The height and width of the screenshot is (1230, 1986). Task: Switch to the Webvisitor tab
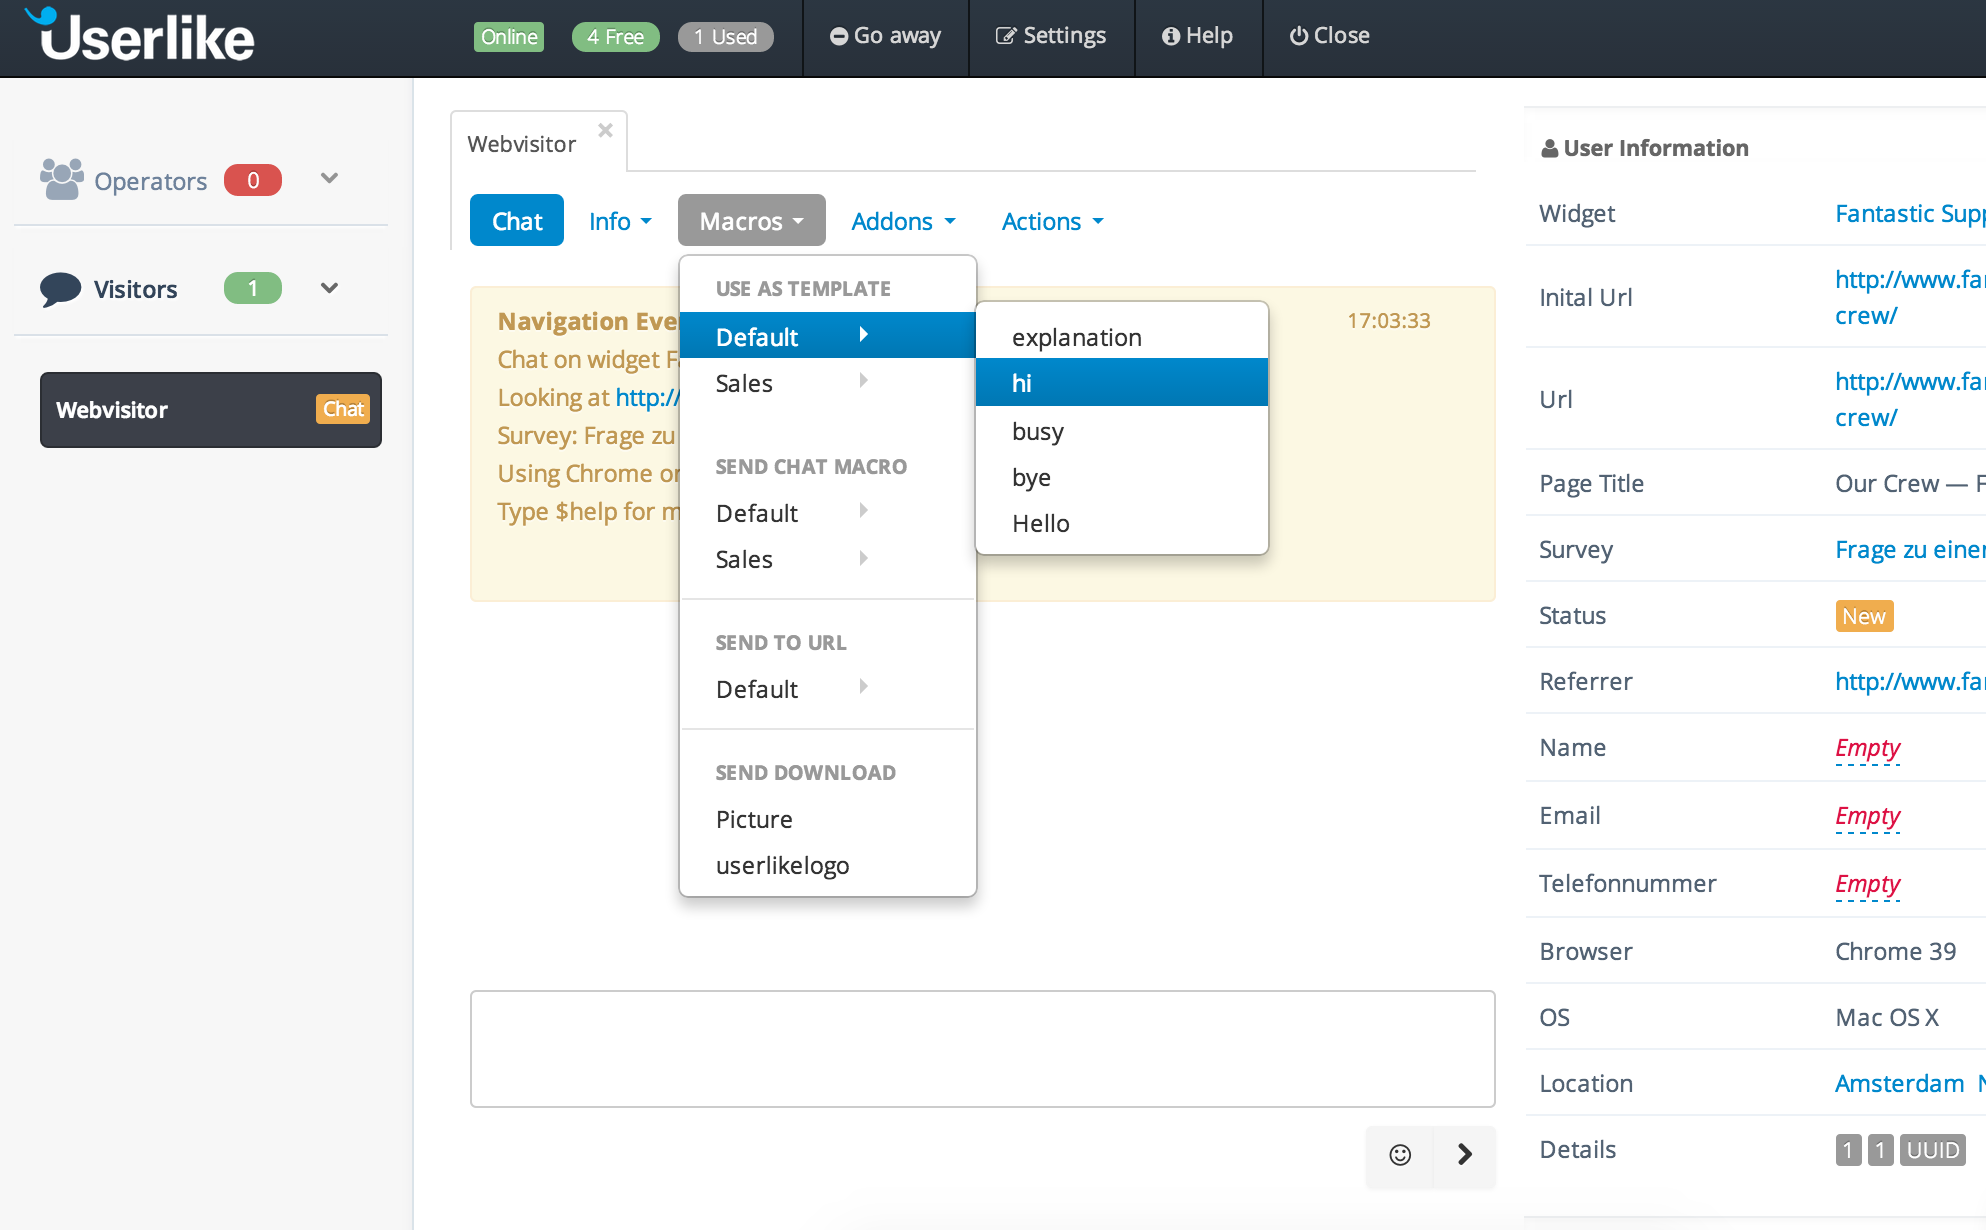[x=522, y=144]
